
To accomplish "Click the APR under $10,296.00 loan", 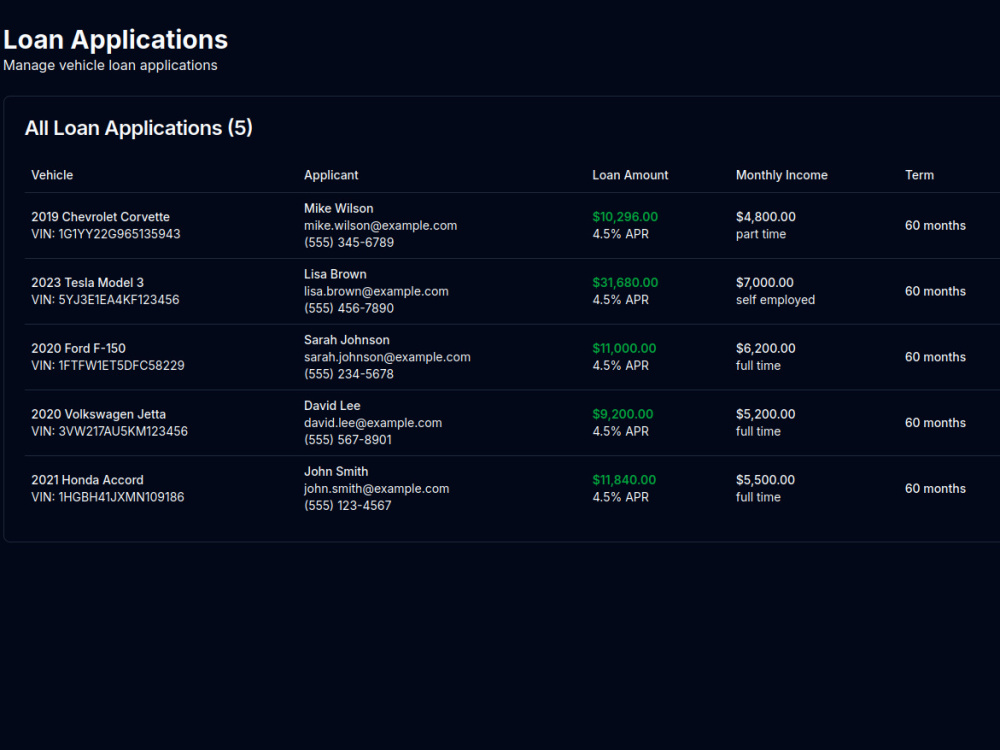I will (x=621, y=234).
